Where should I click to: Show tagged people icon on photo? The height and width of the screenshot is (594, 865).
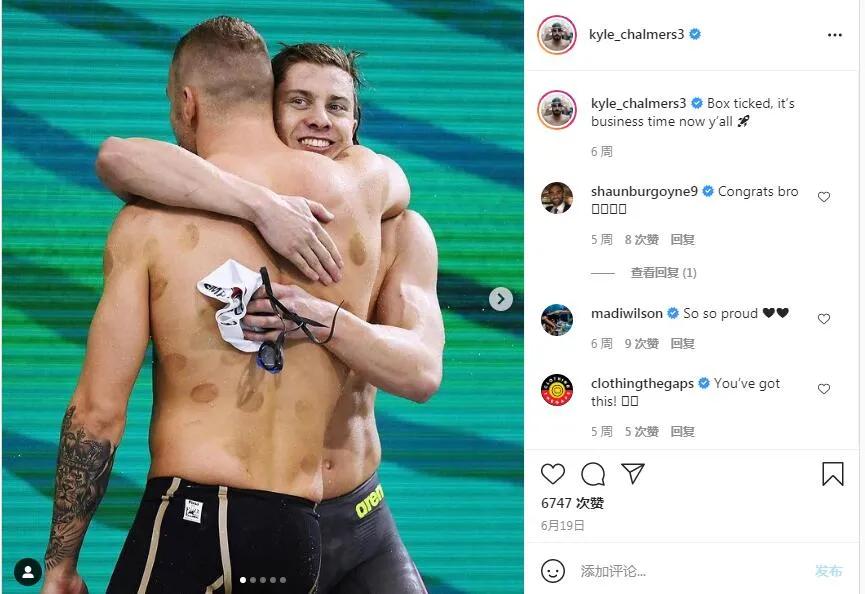pyautogui.click(x=28, y=572)
